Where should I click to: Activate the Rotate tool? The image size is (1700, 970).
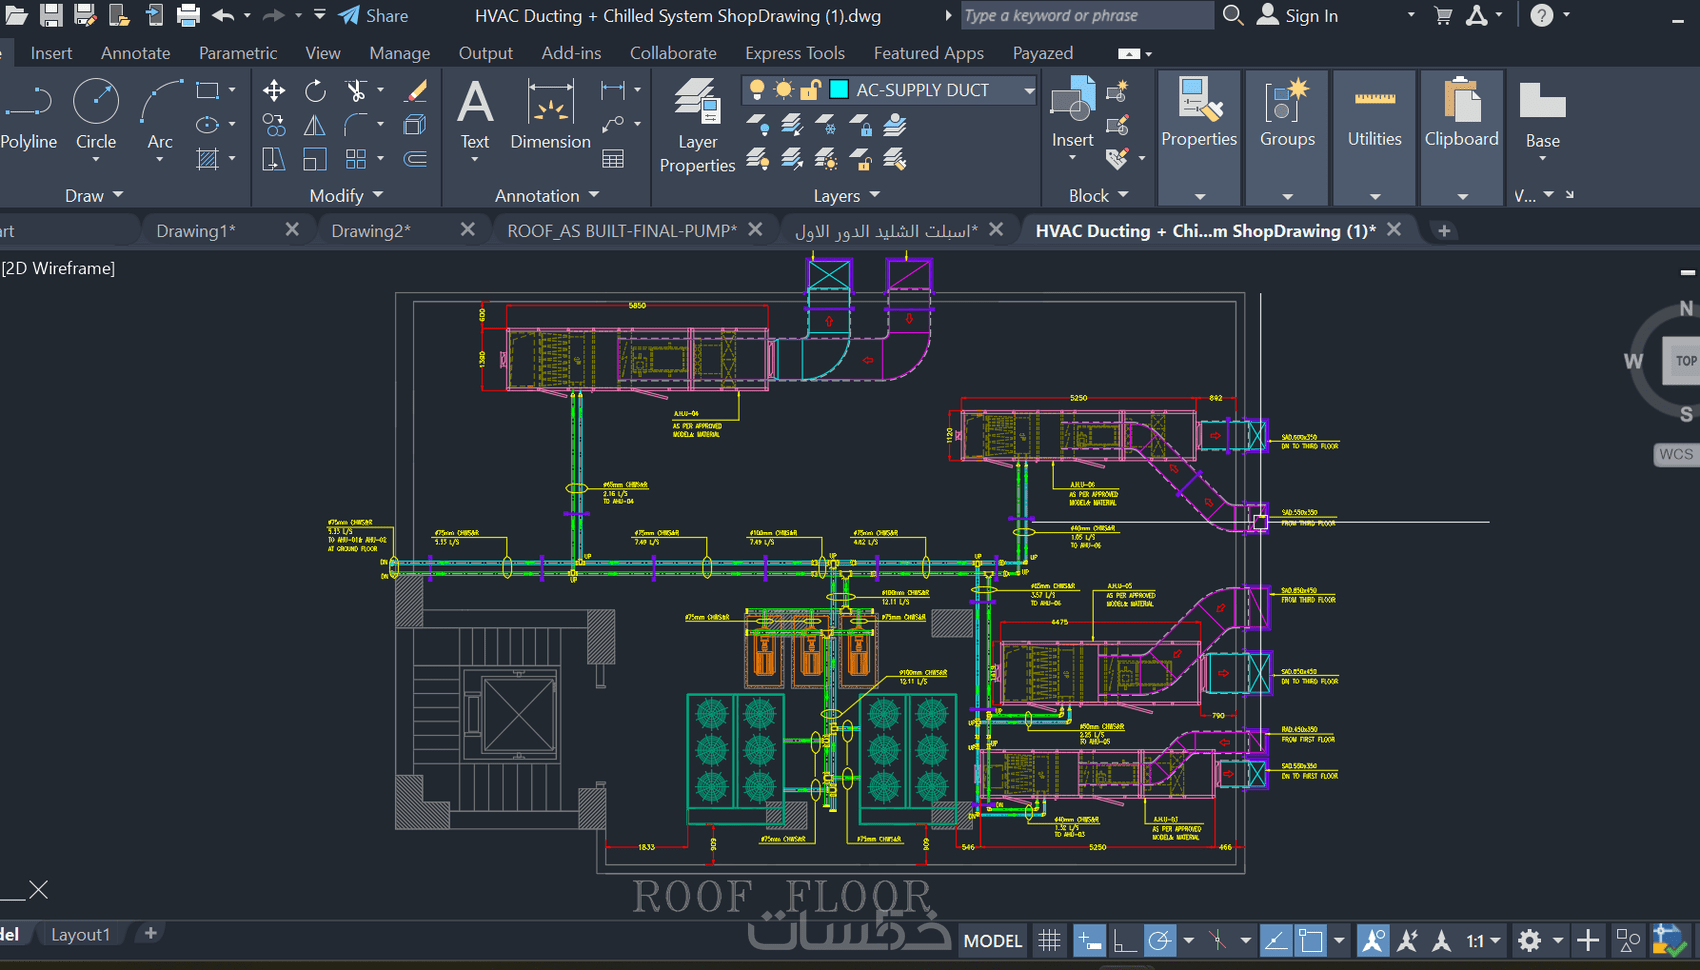[315, 91]
